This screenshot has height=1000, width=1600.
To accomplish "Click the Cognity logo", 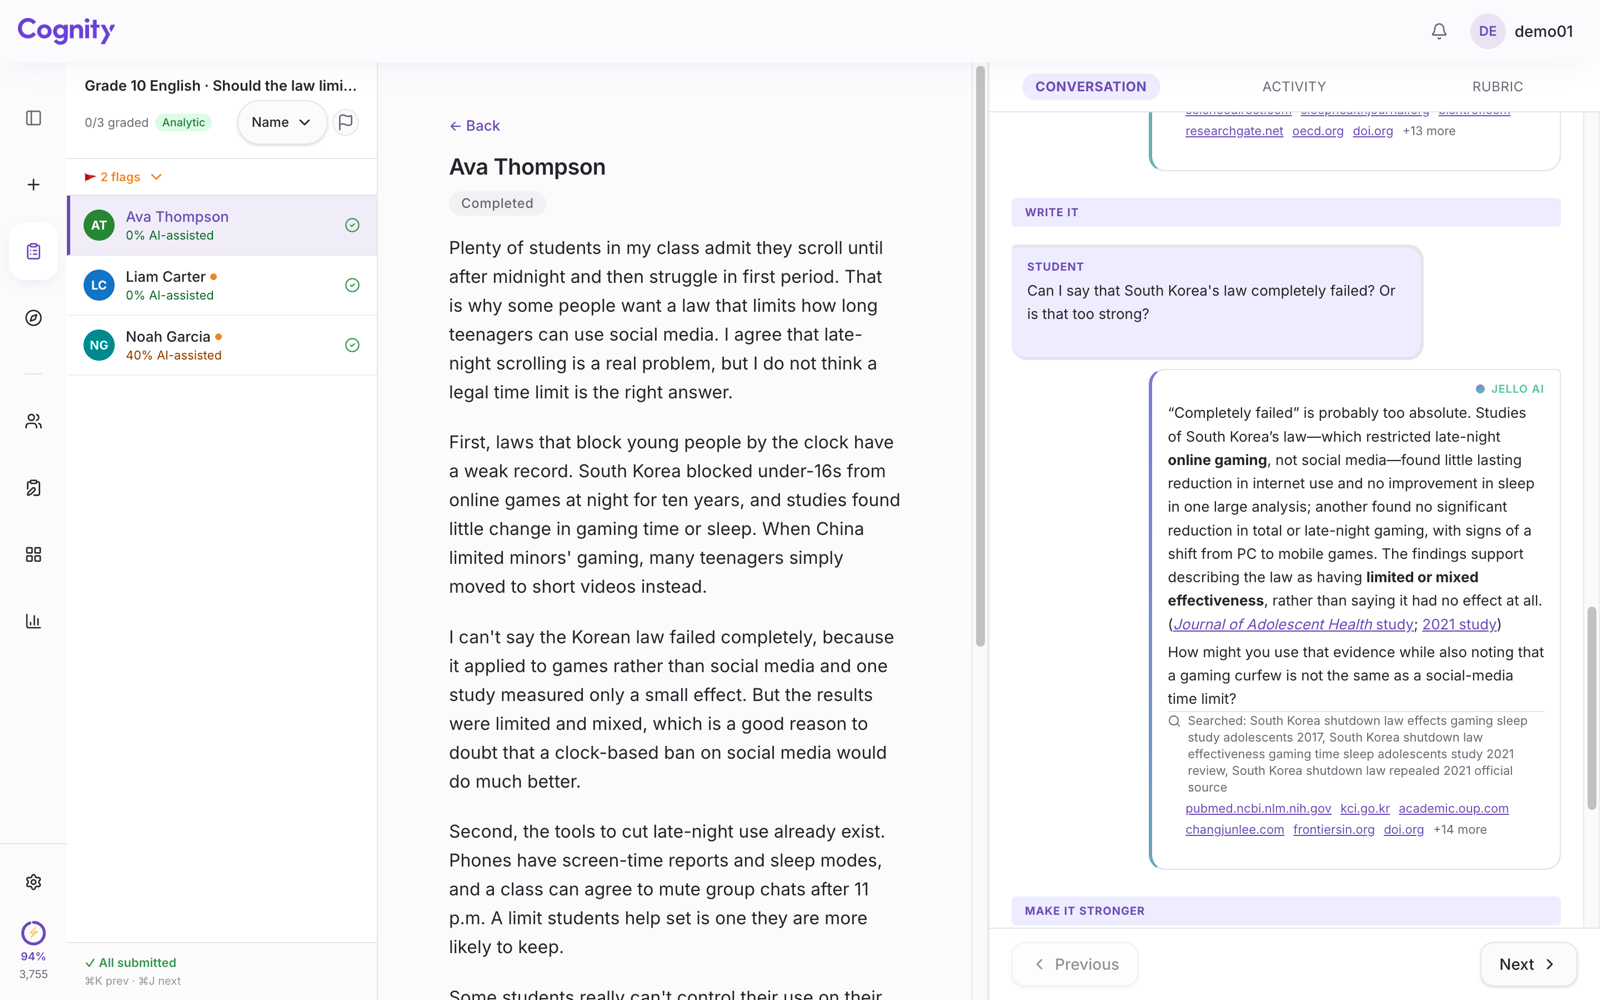I will 66,30.
